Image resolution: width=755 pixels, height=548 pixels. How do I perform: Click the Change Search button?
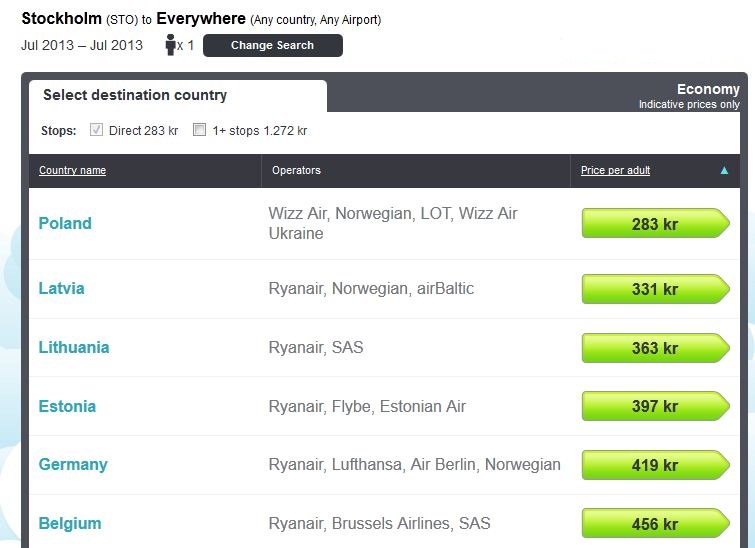pos(273,45)
